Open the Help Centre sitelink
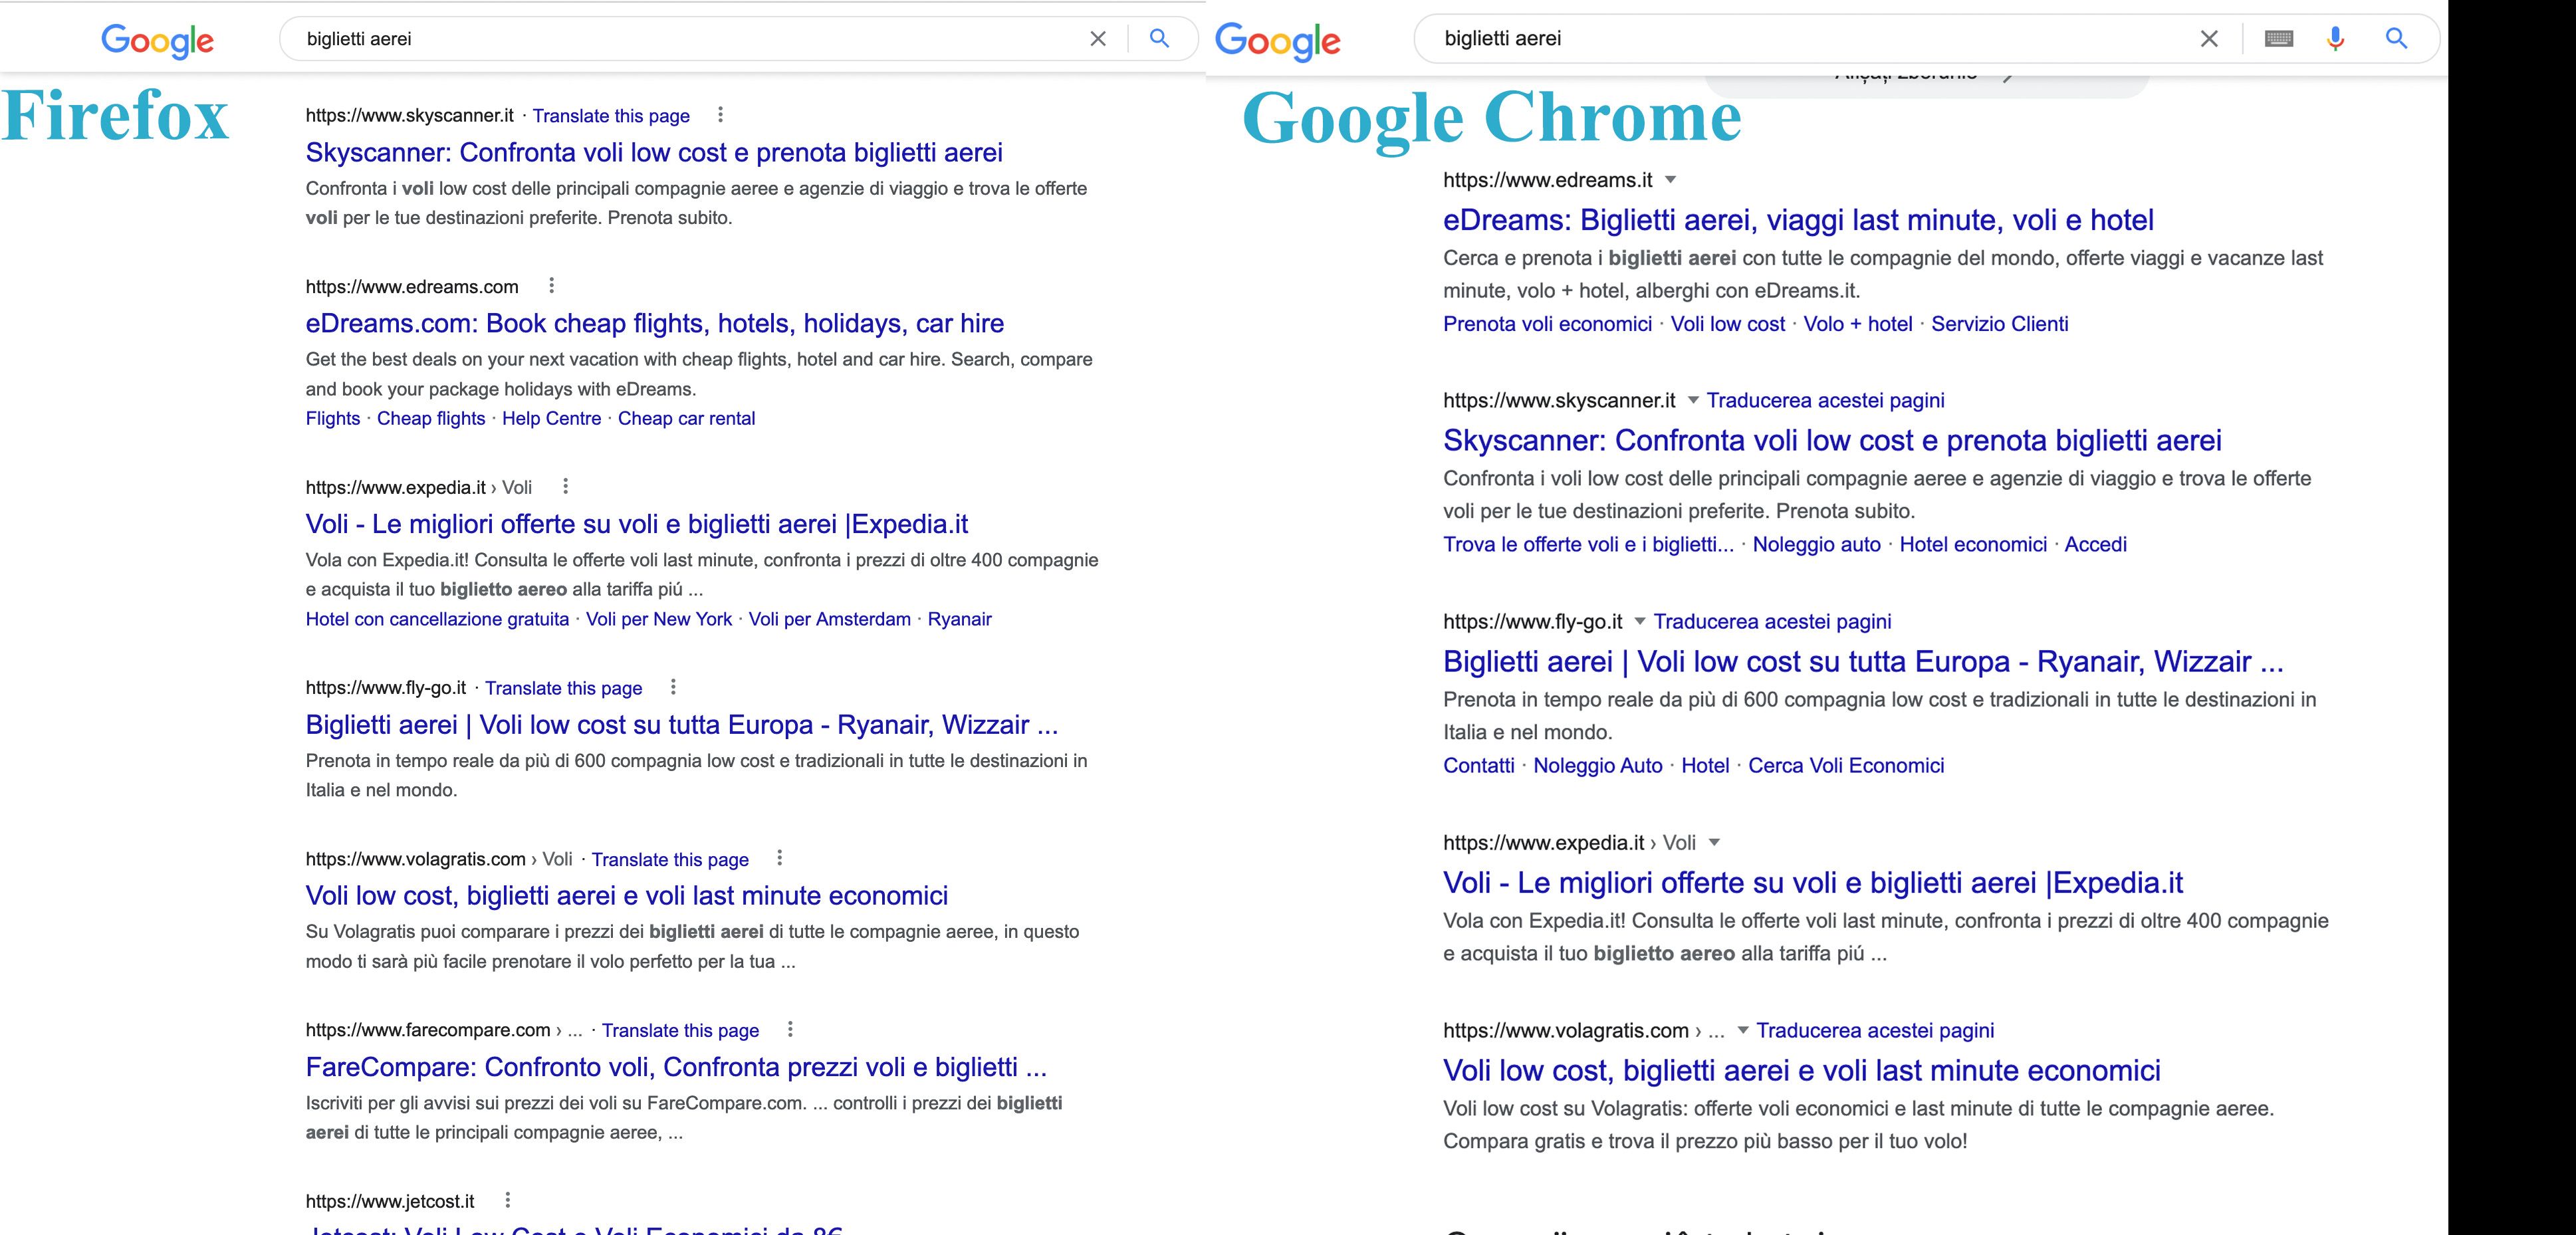The image size is (2576, 1235). [551, 418]
